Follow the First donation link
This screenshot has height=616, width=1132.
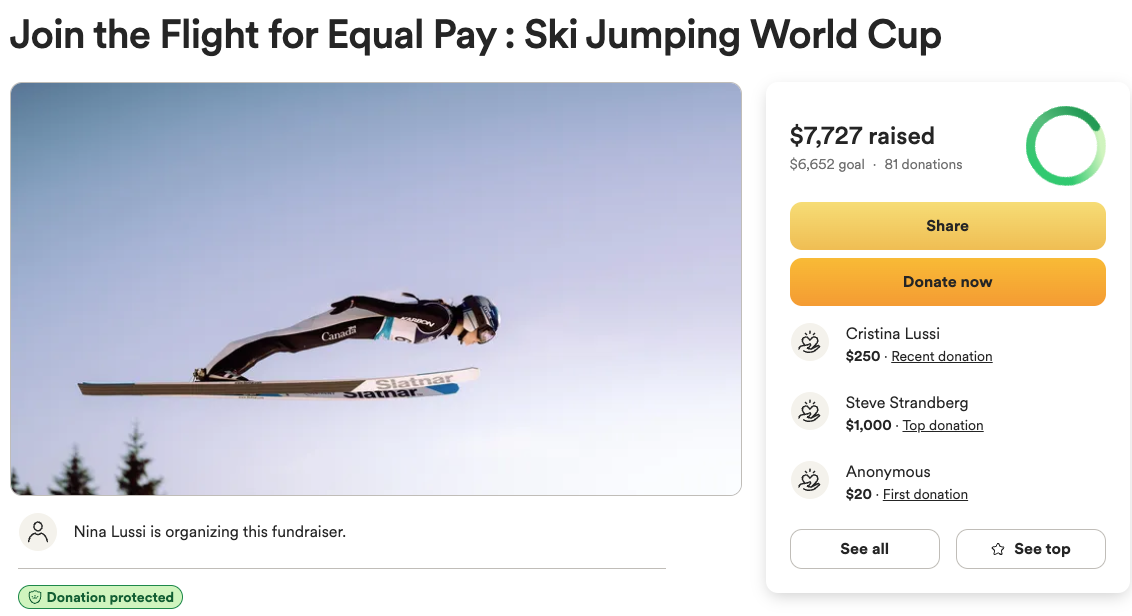point(925,494)
